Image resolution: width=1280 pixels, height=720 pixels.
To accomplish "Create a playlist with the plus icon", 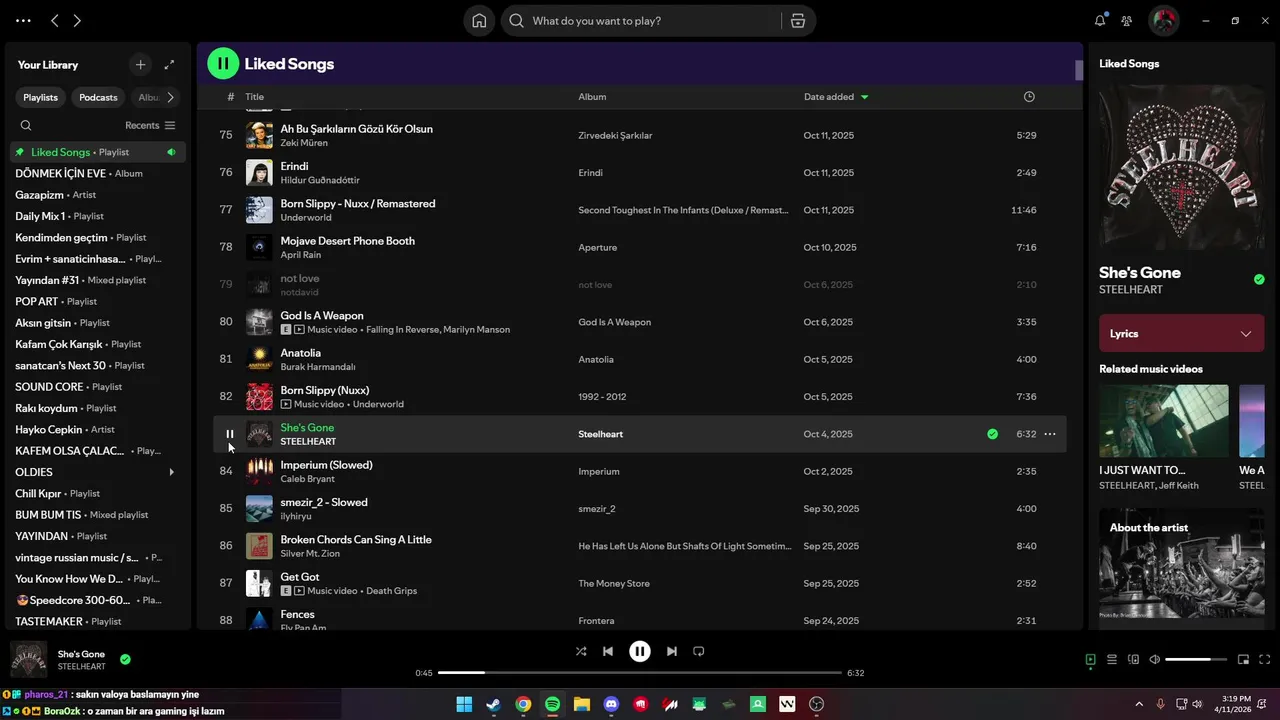I will pos(140,65).
